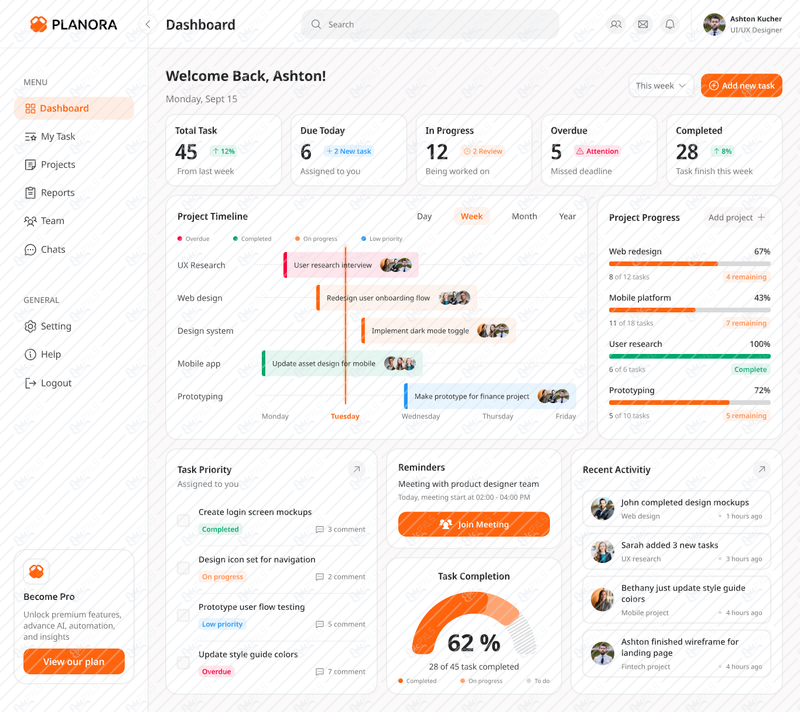This screenshot has height=712, width=800.
Task: Check the Design icon set for navigation task
Action: pos(183,568)
